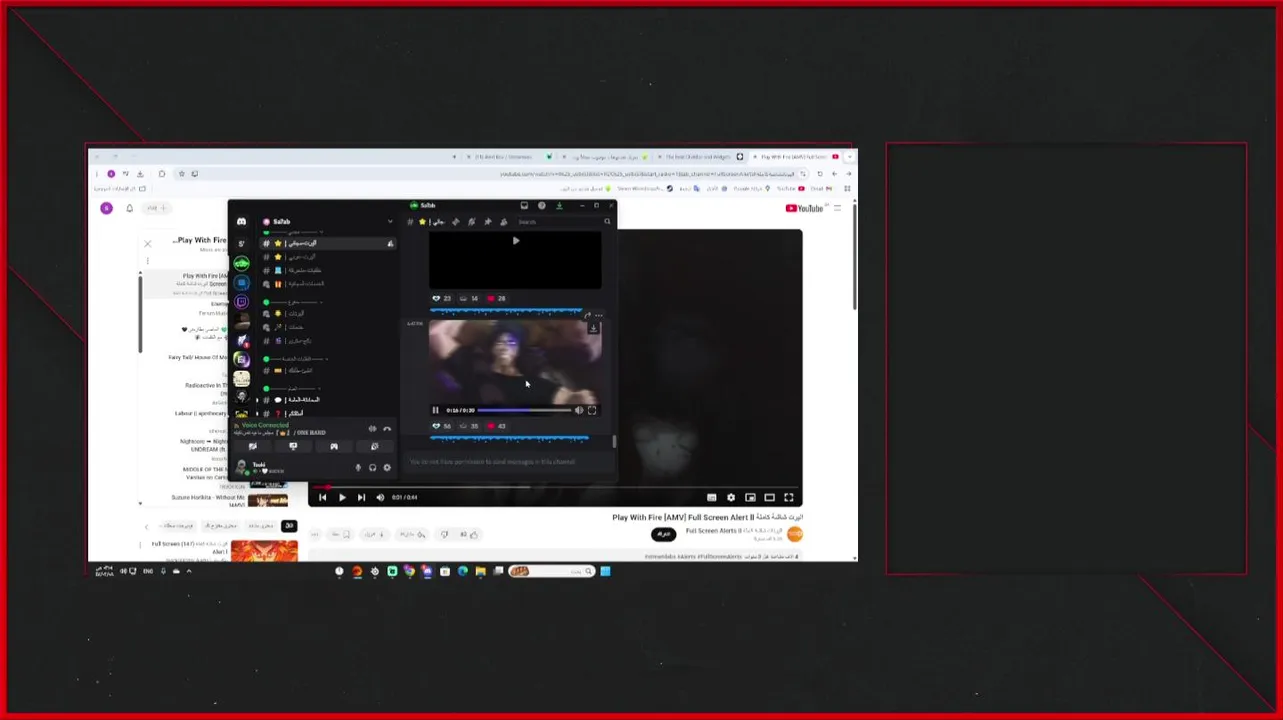
Task: Dislike the YouTube video thumbs down
Action: (x=445, y=534)
